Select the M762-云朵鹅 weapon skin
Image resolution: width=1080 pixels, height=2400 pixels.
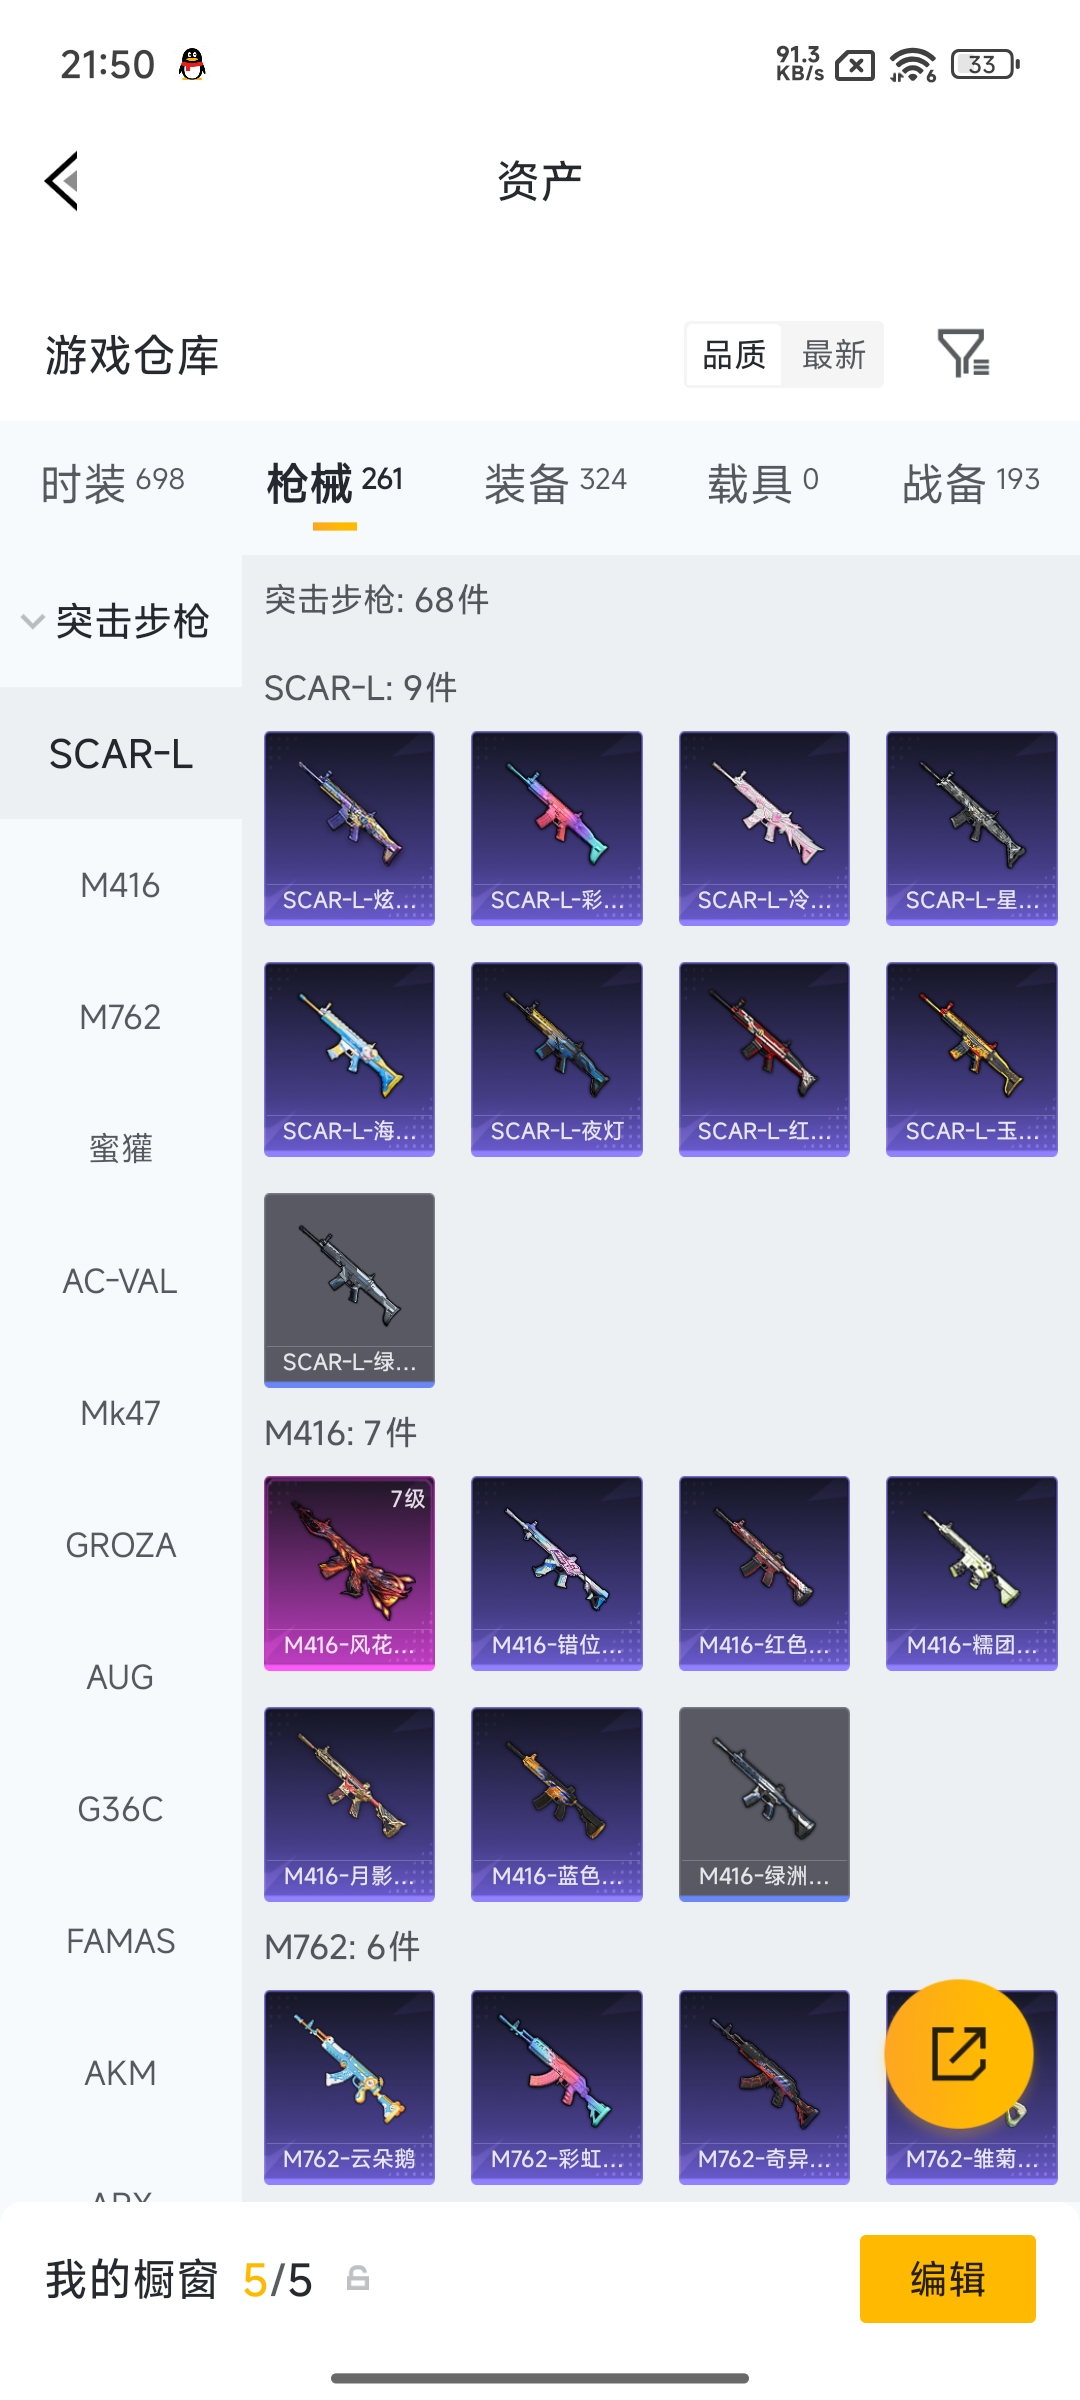(x=349, y=2087)
